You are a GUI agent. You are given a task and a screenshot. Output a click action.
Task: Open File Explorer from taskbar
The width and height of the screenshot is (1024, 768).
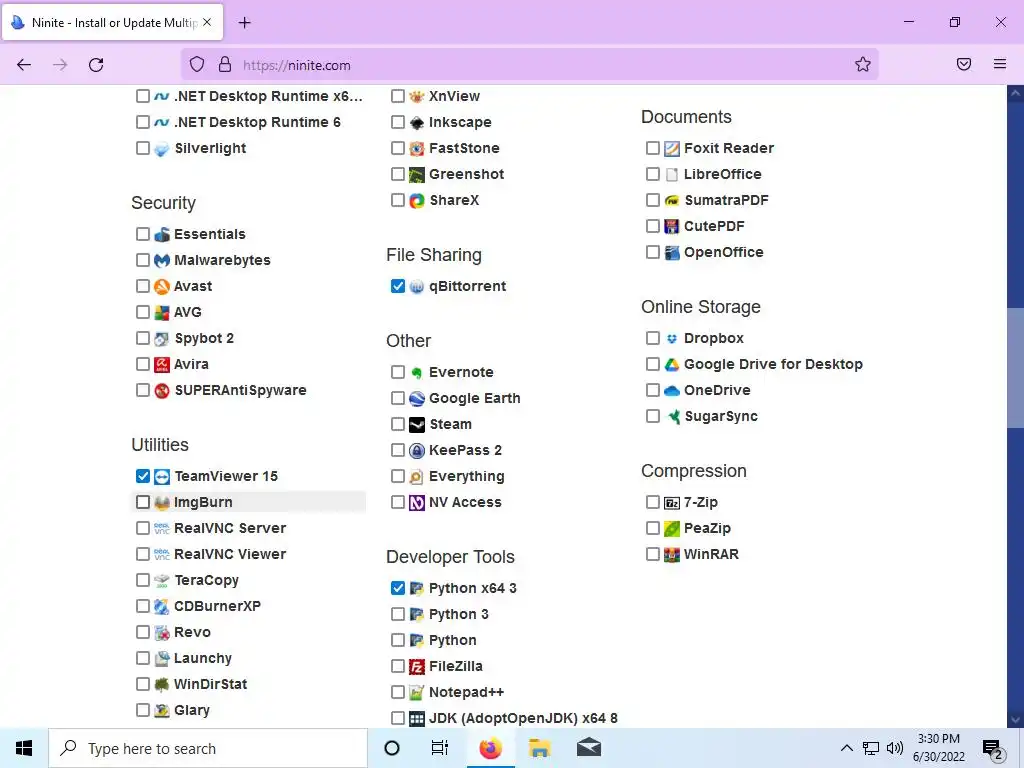tap(539, 748)
